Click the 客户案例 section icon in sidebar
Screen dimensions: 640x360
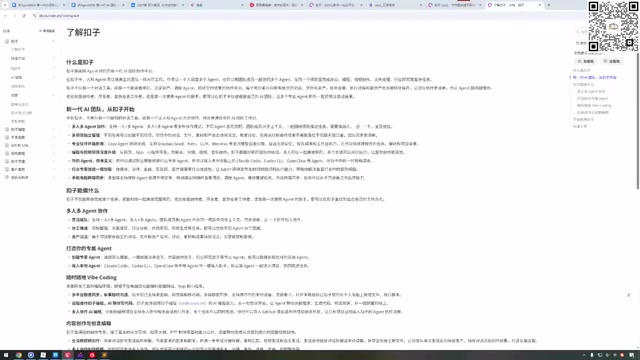7,169
